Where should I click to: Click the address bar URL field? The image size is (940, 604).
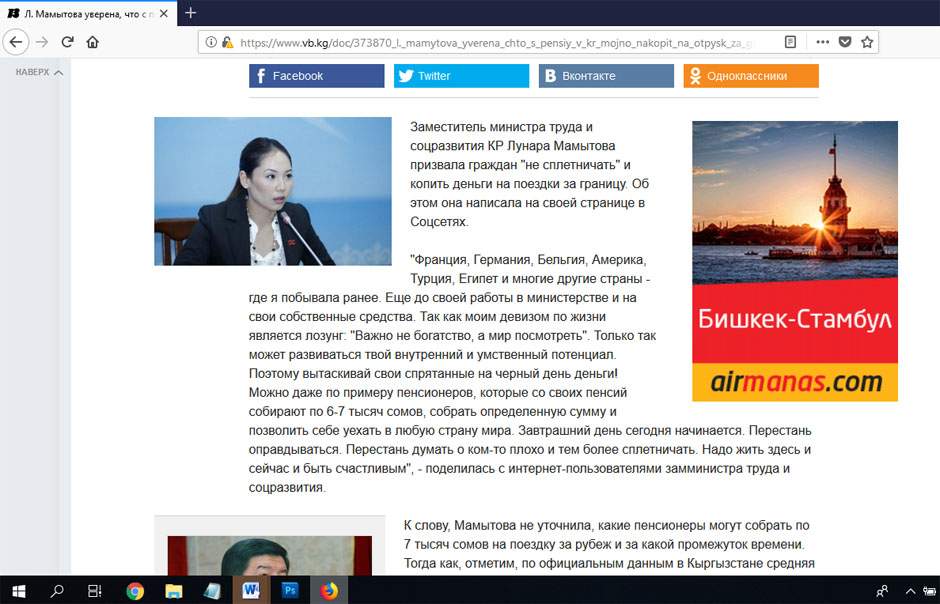[x=495, y=42]
